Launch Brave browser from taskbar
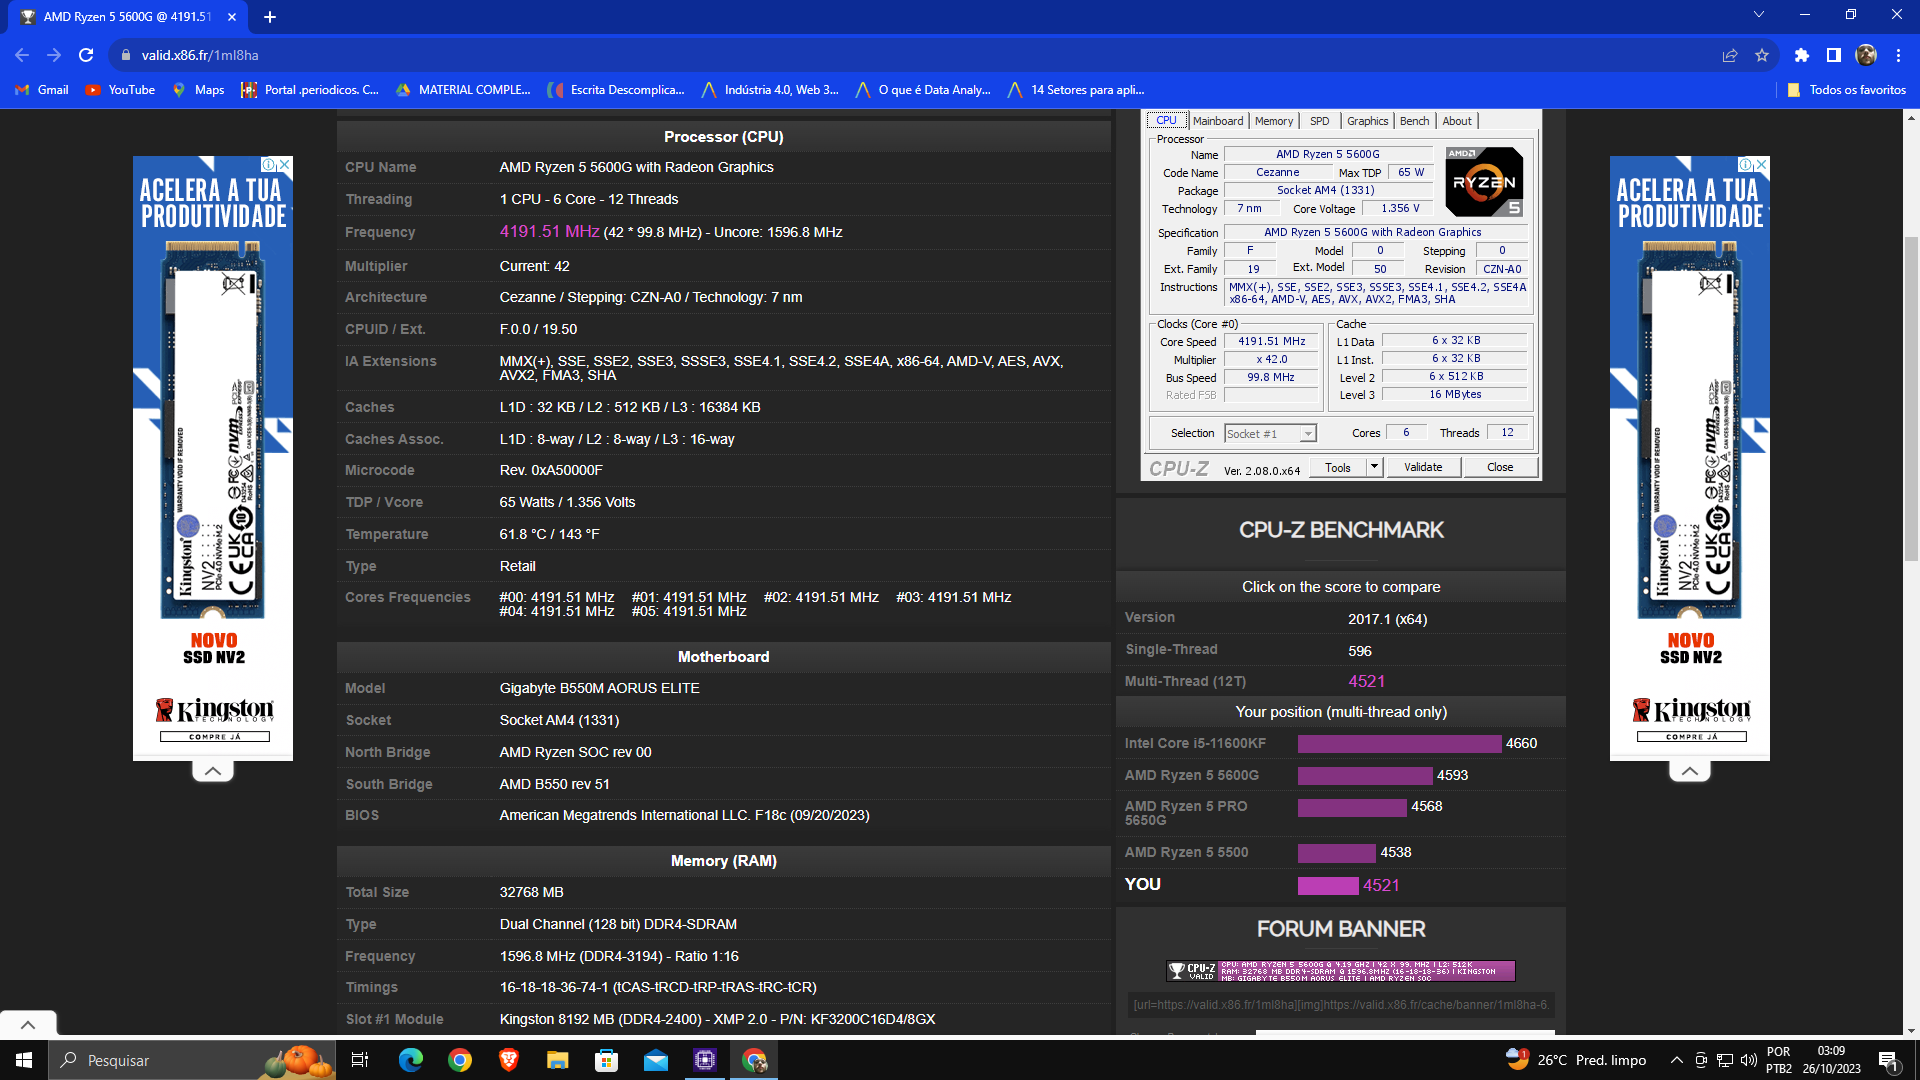Viewport: 1920px width, 1080px height. pos(509,1060)
